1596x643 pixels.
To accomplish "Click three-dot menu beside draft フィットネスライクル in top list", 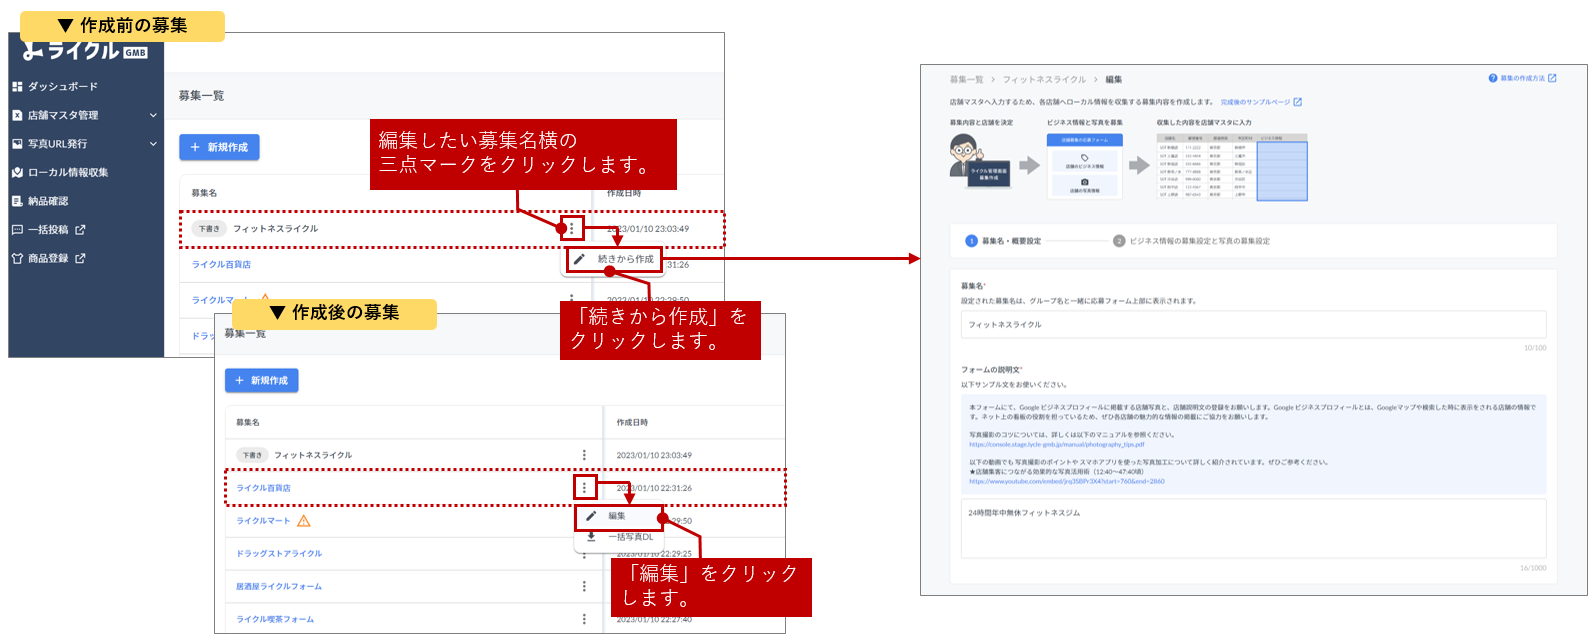I will 572,228.
